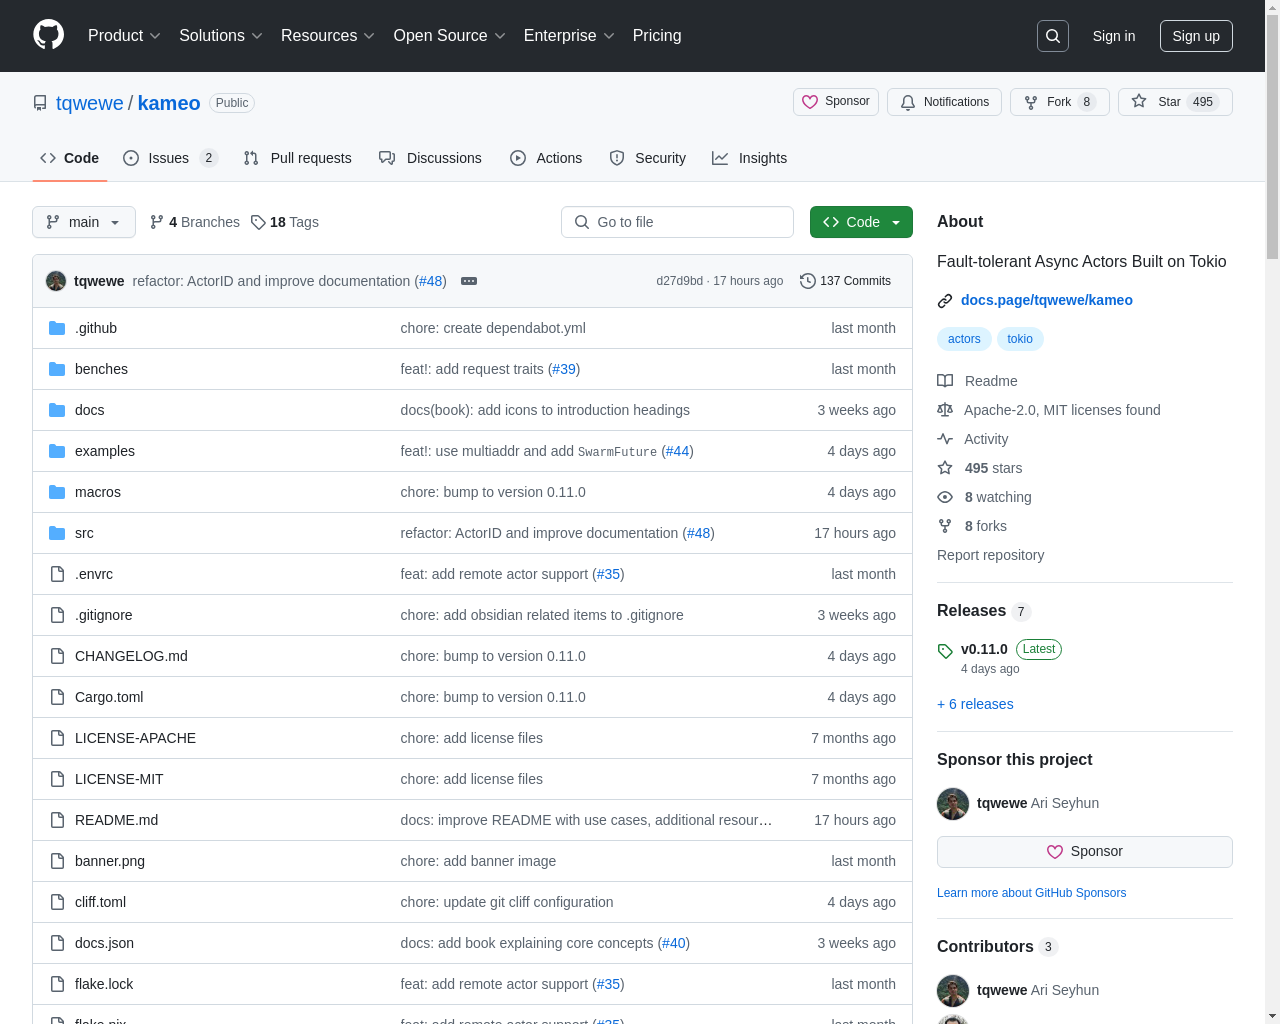This screenshot has width=1280, height=1024.
Task: Switch to the Security tab
Action: tap(648, 158)
